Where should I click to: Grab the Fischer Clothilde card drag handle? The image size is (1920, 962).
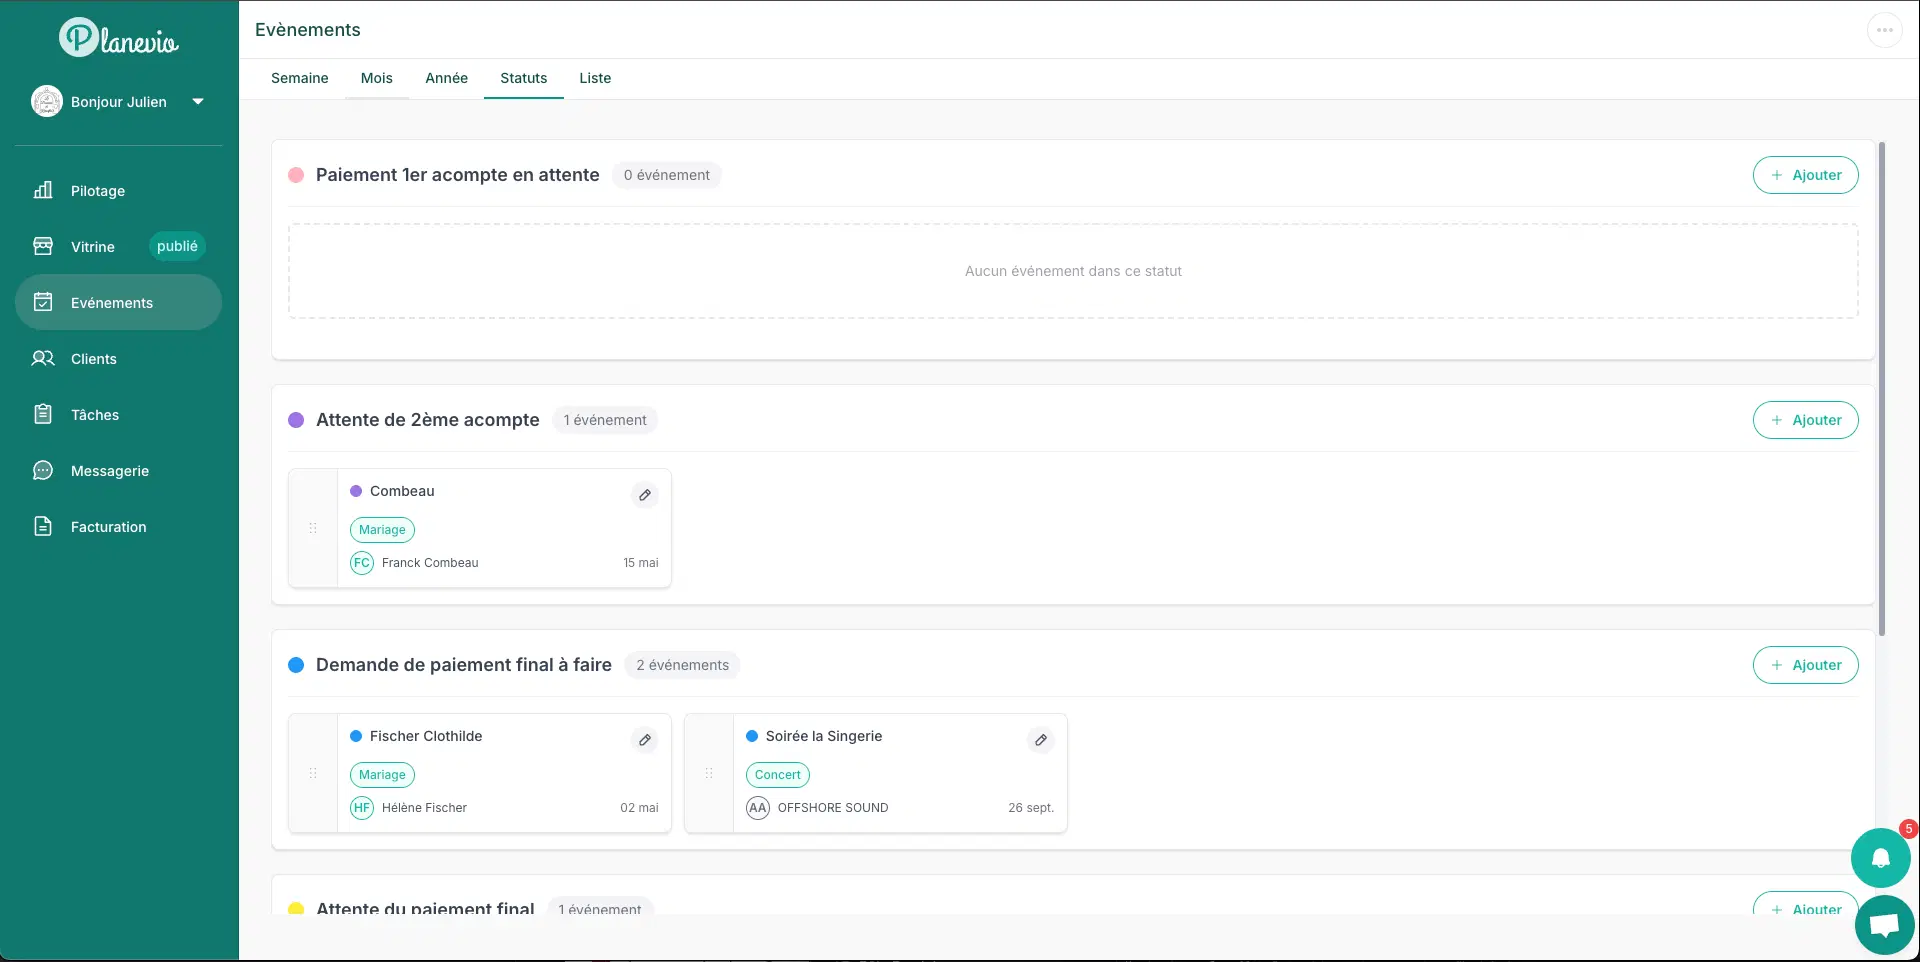pos(313,773)
